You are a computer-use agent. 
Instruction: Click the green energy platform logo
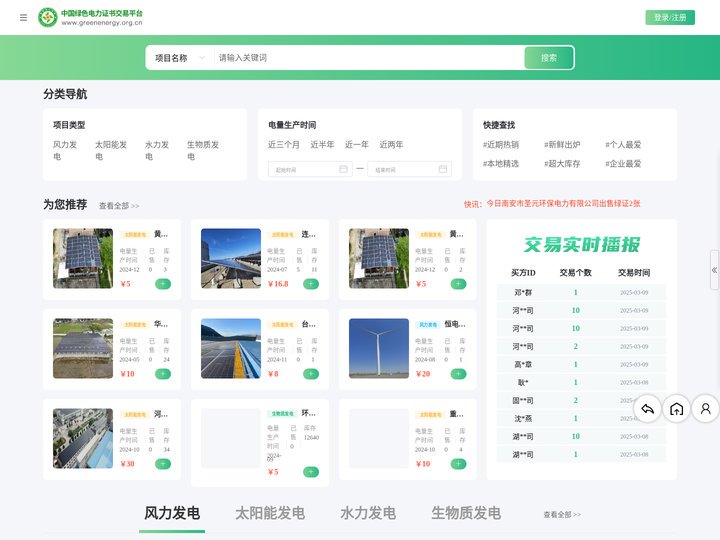point(90,17)
